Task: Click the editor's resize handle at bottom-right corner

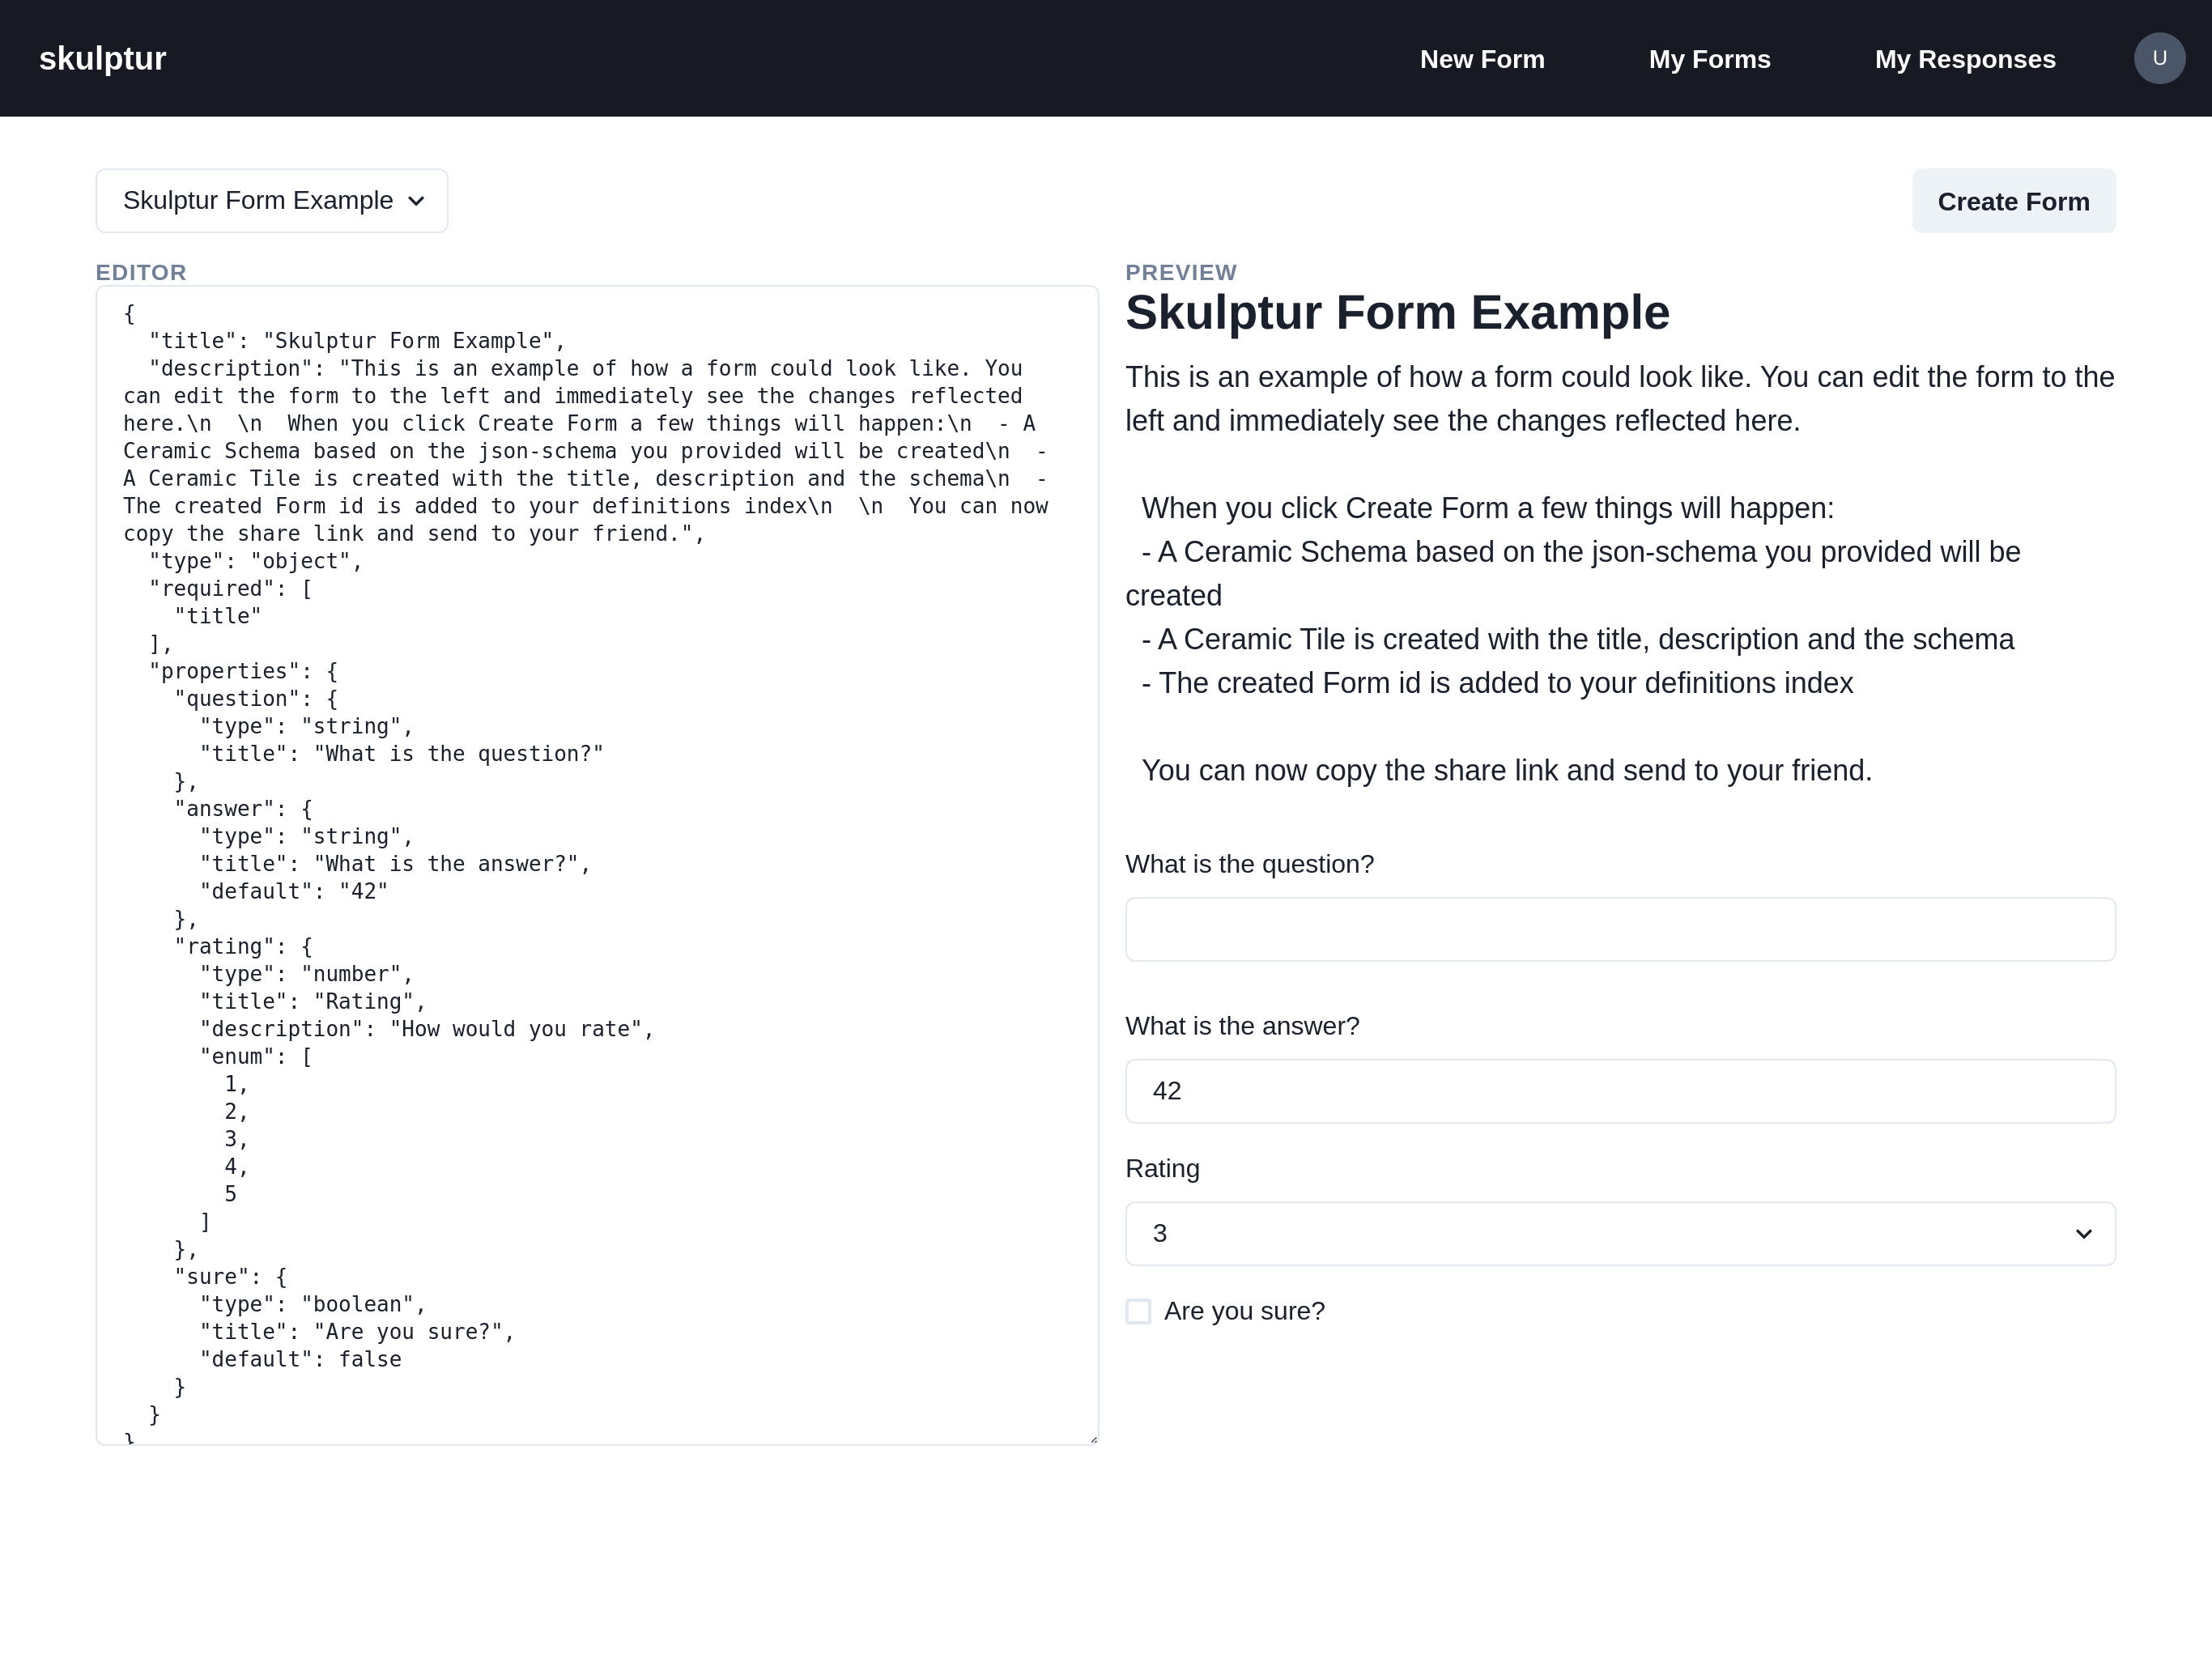Action: point(1093,1439)
